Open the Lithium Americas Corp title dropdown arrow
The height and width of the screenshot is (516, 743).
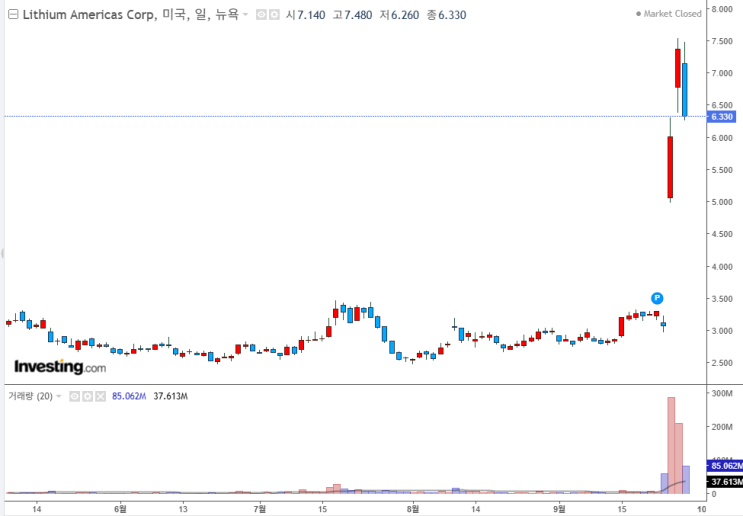[x=245, y=15]
